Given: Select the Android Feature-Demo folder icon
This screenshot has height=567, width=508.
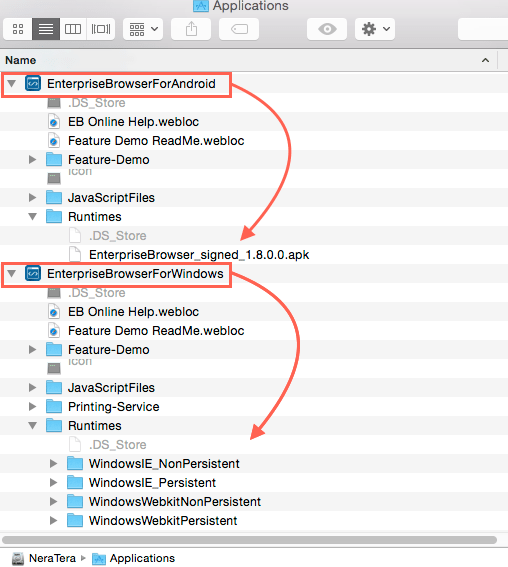Looking at the screenshot, I should coord(54,159).
